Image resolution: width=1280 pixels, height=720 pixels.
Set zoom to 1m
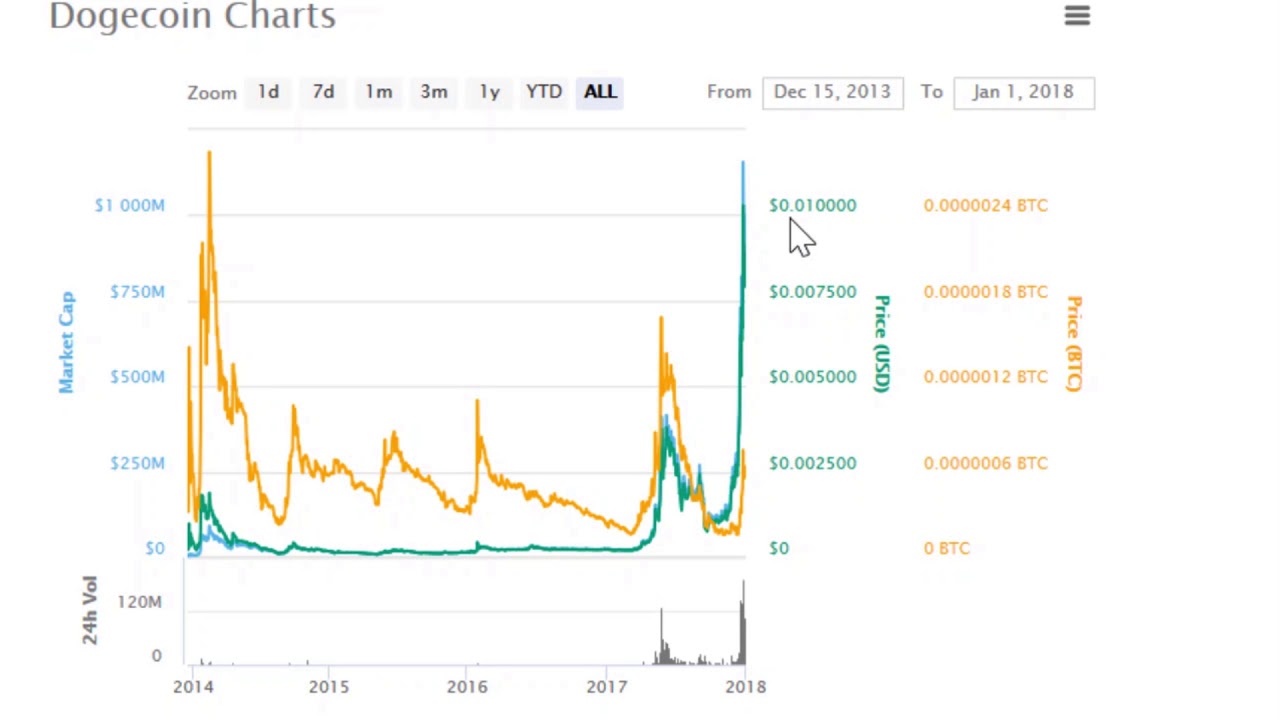(378, 92)
